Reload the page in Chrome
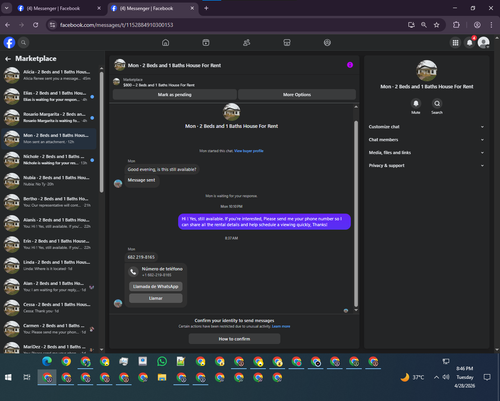Viewport: 500px width, 401px height. [36, 25]
